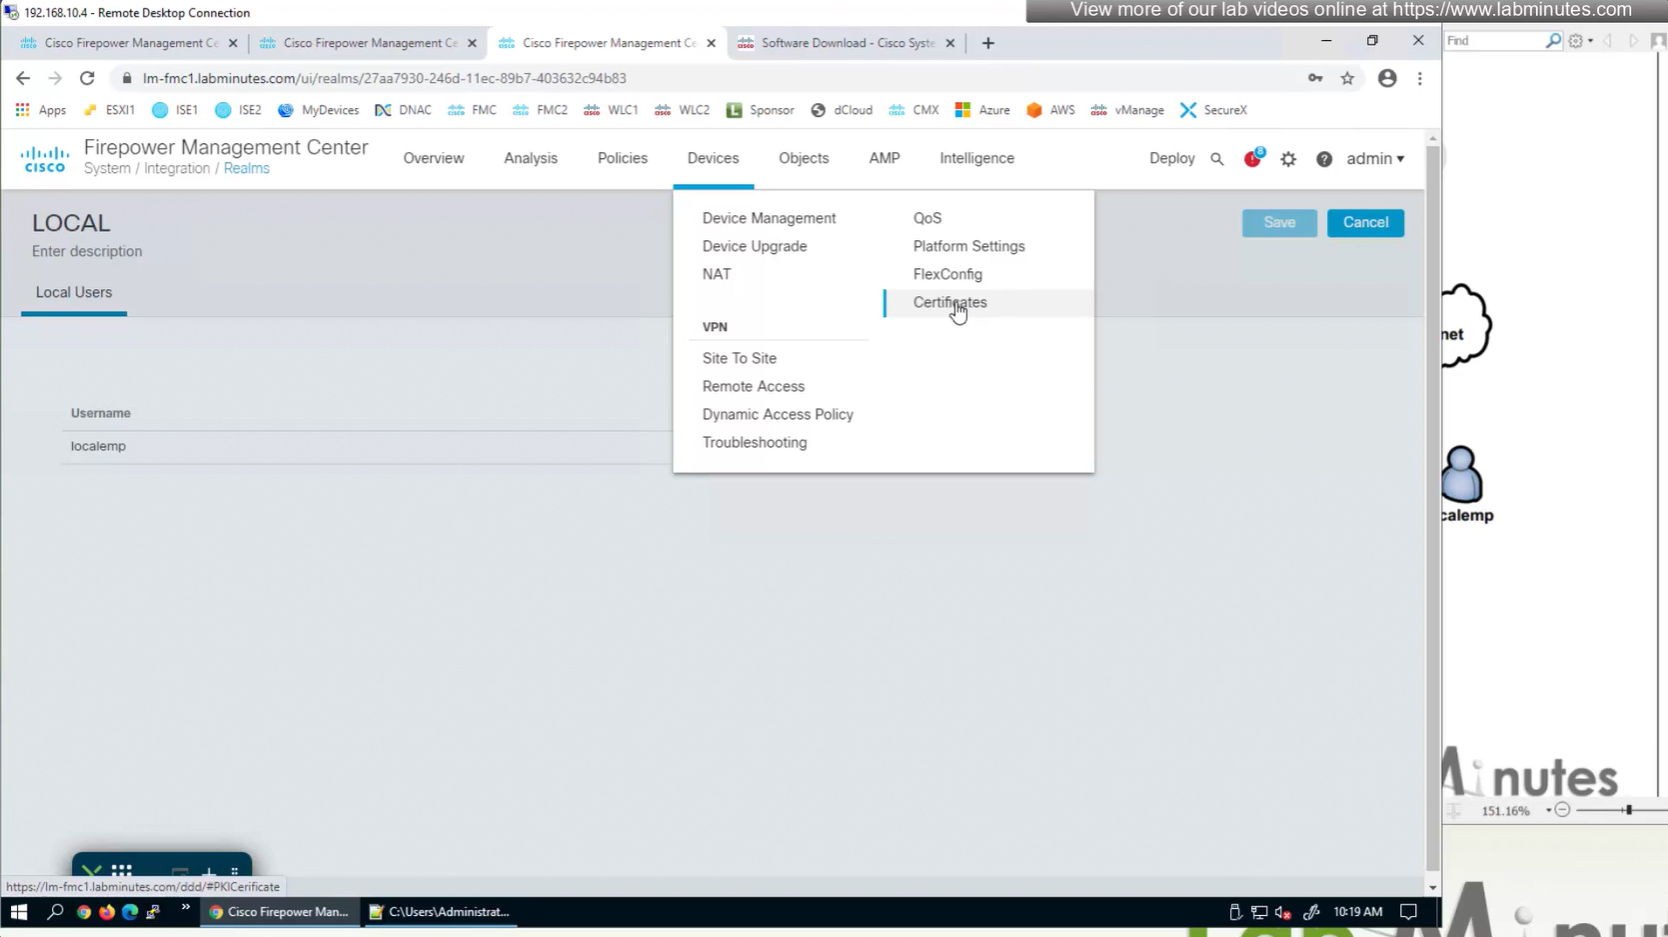Switch to the Local Users tab

74,292
